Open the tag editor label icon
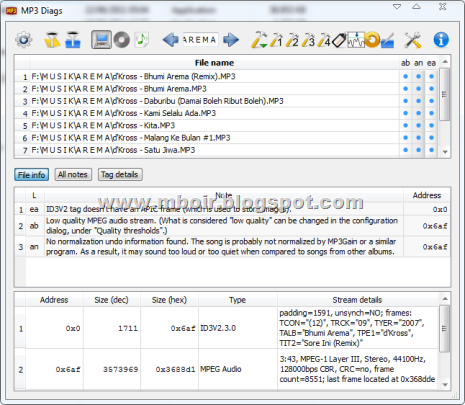 coord(339,40)
